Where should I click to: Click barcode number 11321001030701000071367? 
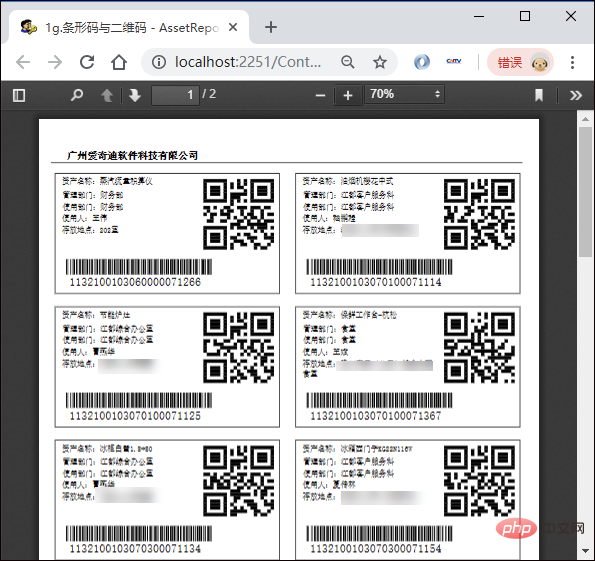[x=376, y=416]
